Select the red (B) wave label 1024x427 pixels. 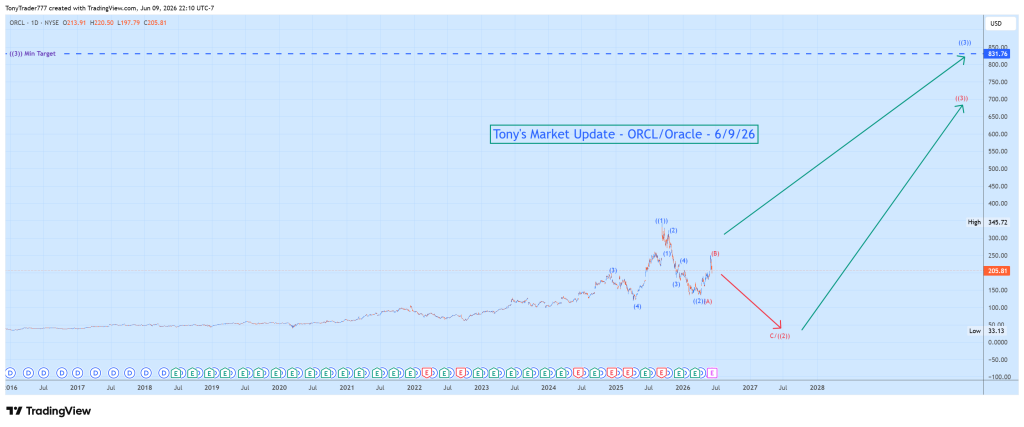point(715,253)
